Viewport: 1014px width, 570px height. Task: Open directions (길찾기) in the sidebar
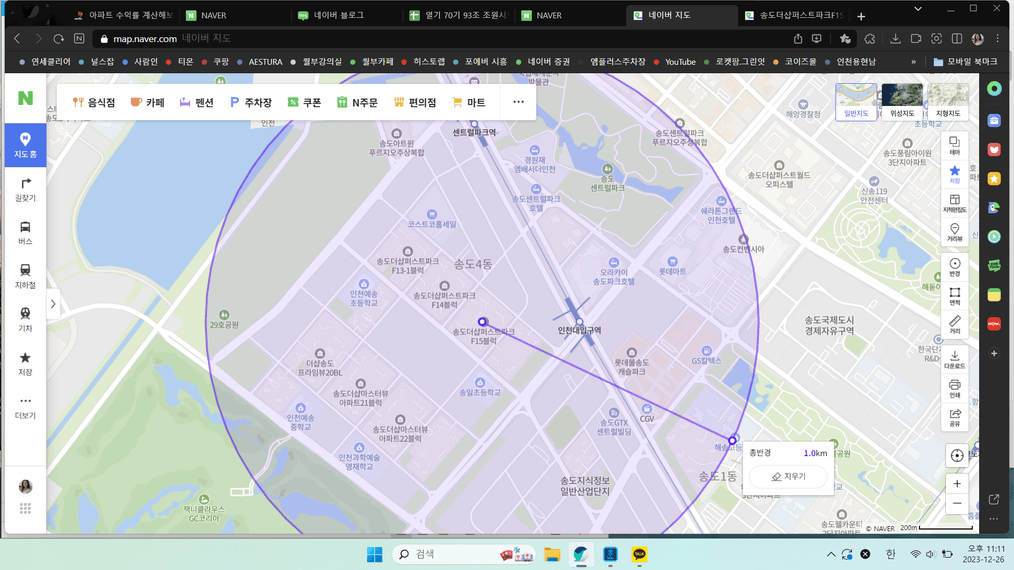[25, 190]
